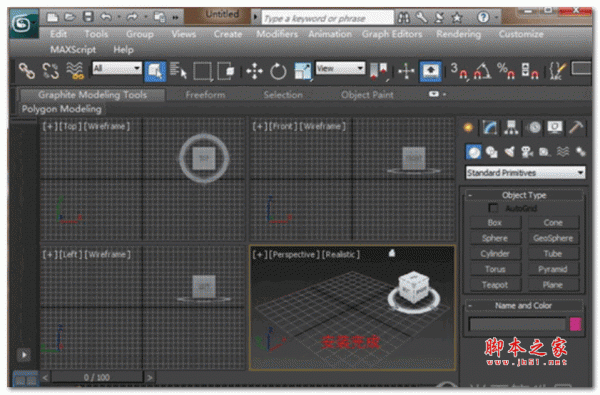Switch to the Object Paint ribbon tab
The height and width of the screenshot is (395, 600).
pyautogui.click(x=367, y=95)
